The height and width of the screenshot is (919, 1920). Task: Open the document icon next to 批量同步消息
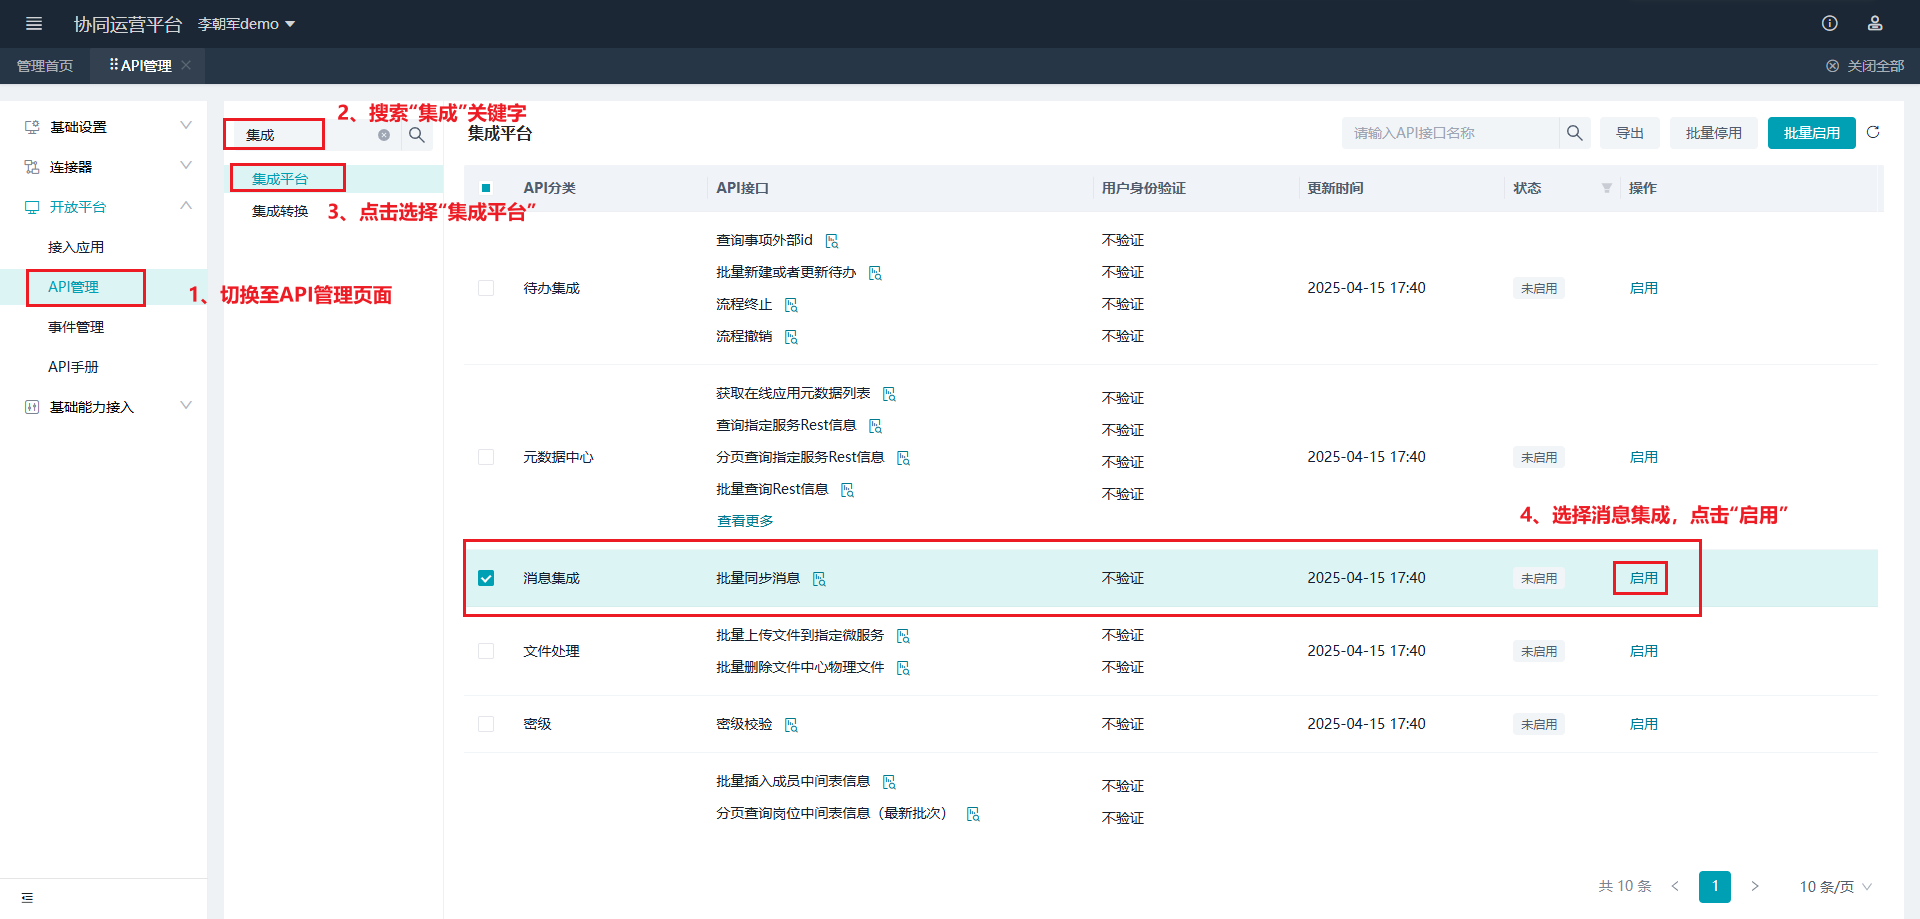(x=819, y=579)
